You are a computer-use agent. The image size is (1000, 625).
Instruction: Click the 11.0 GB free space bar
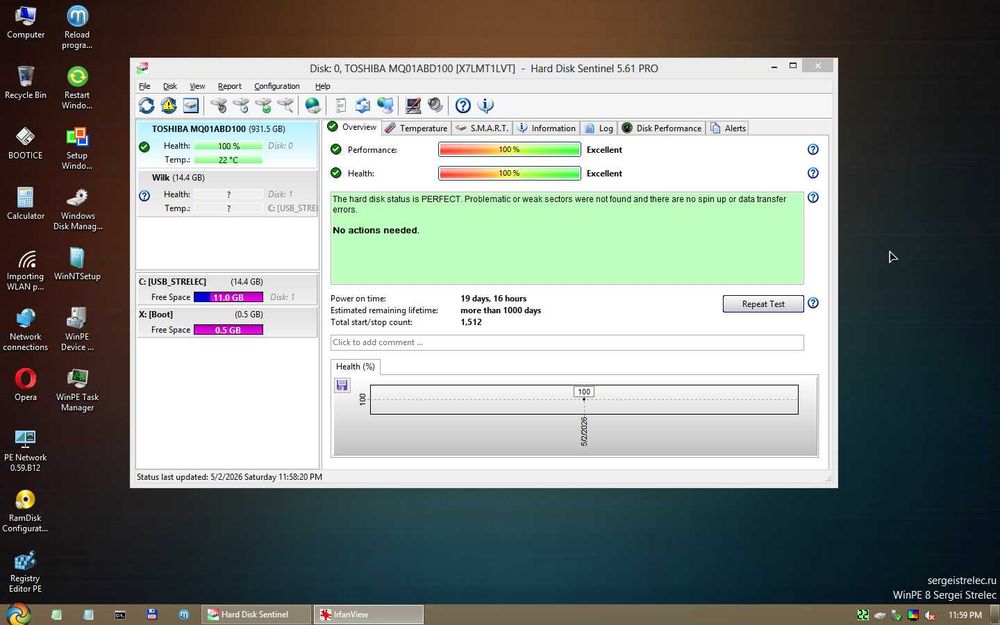click(228, 297)
